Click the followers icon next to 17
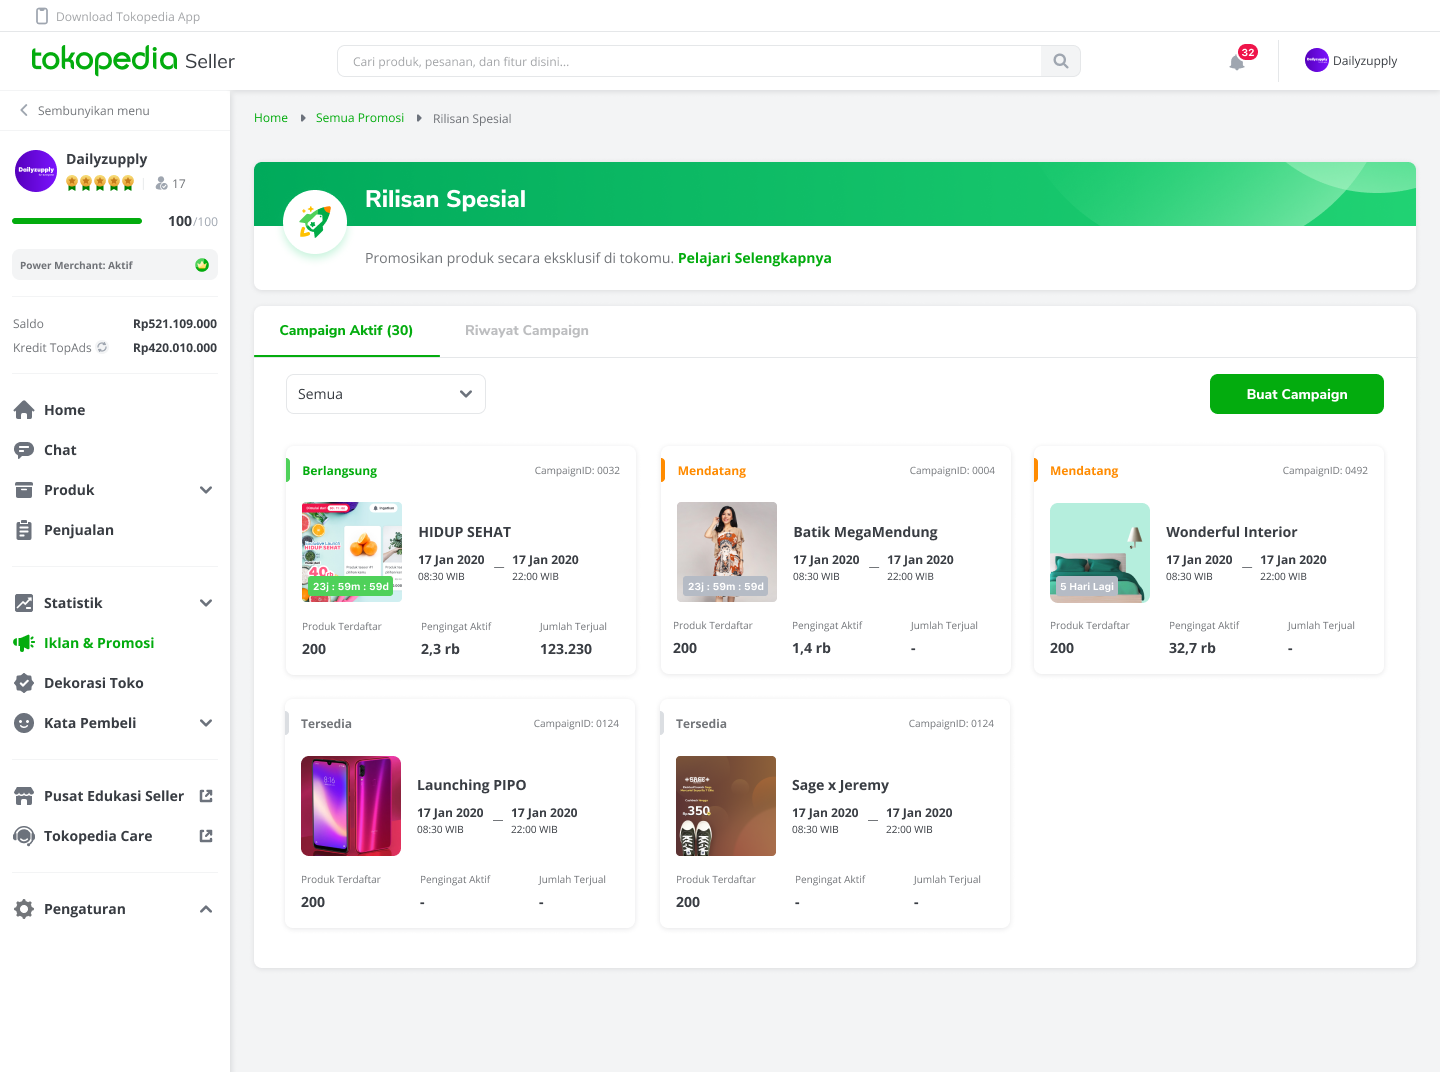 point(162,183)
